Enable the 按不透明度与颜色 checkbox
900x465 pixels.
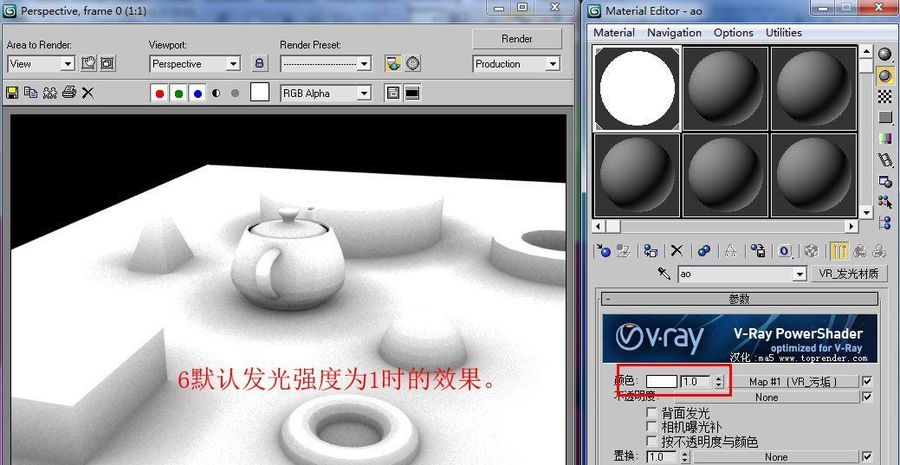pos(651,441)
